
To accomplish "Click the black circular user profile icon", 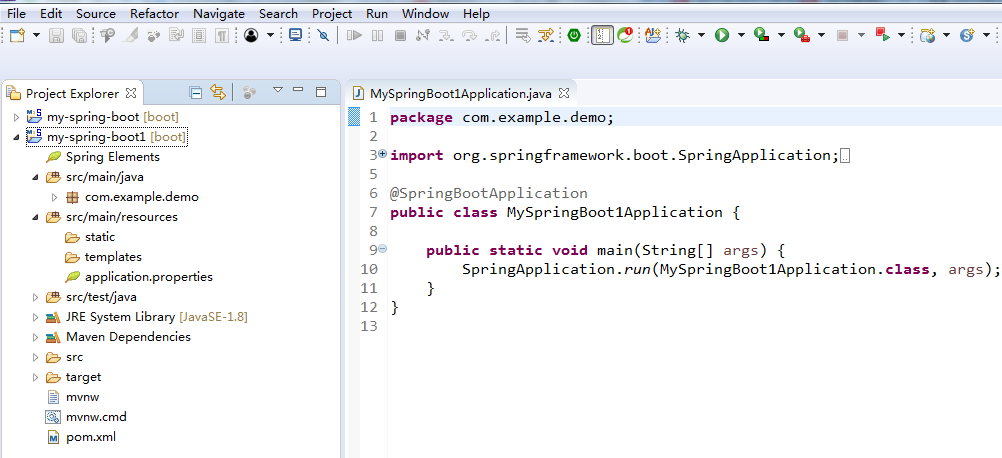I will pos(251,36).
